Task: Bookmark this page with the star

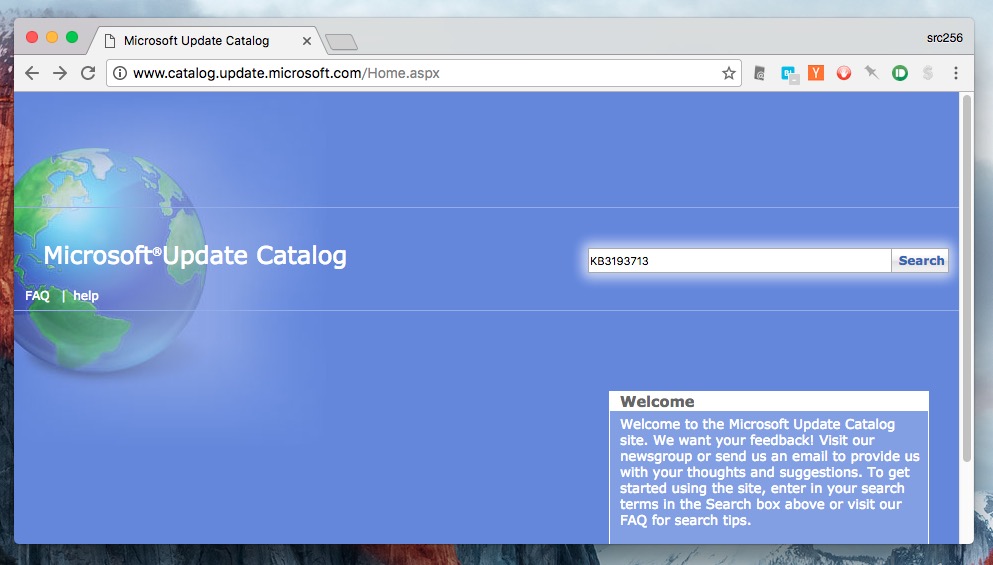Action: 728,73
